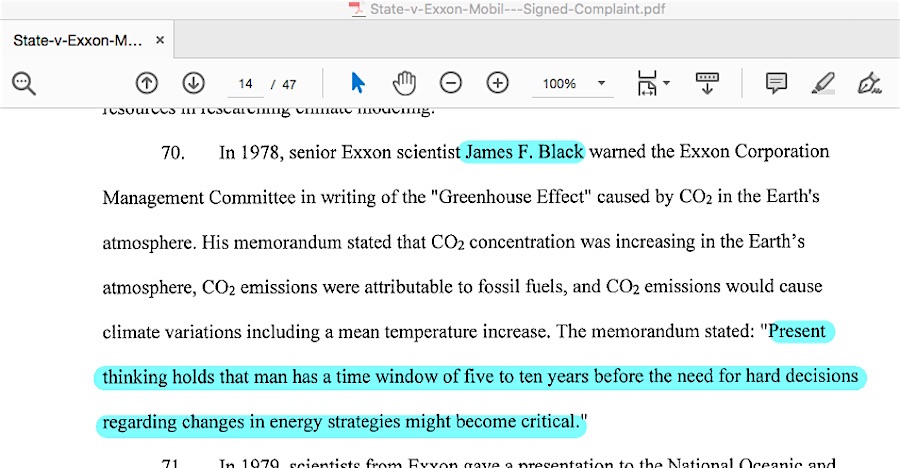Activate the arrow selection tool

pyautogui.click(x=358, y=84)
